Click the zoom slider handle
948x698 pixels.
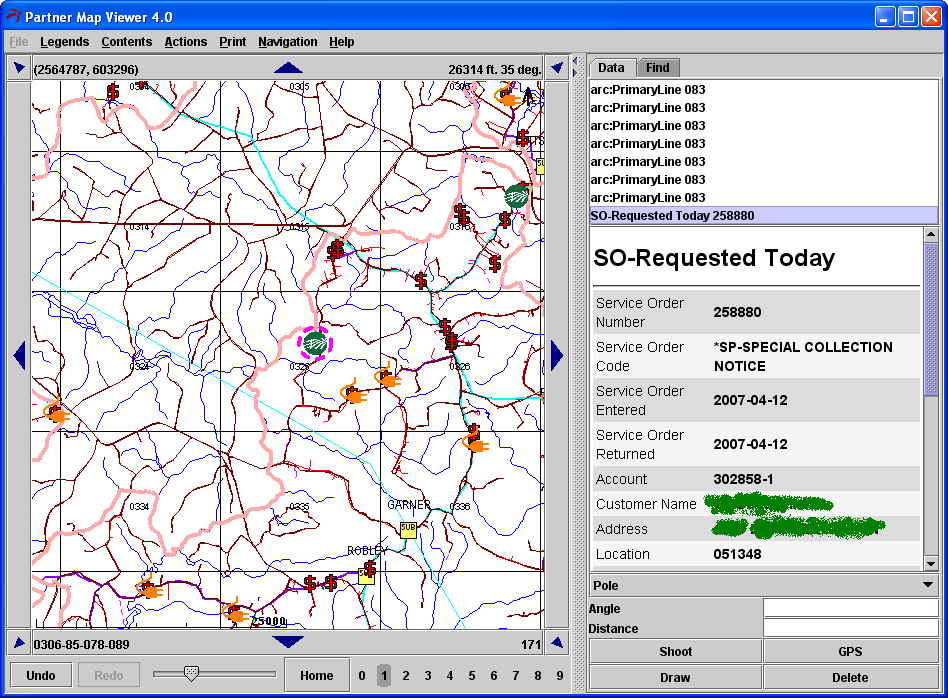pos(191,674)
